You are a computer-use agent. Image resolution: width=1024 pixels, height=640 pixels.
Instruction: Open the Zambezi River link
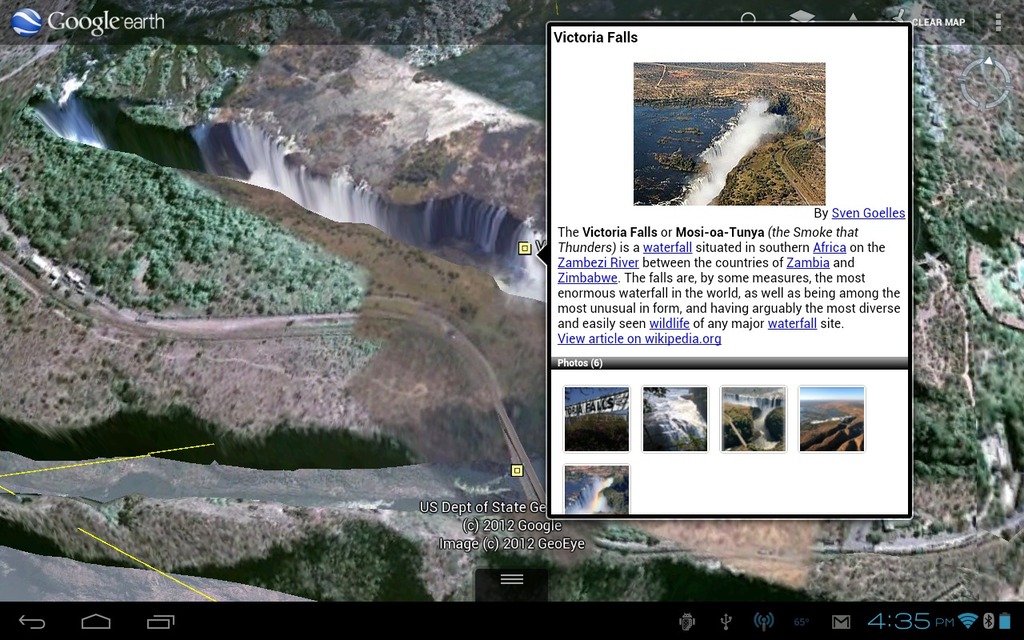click(x=598, y=263)
